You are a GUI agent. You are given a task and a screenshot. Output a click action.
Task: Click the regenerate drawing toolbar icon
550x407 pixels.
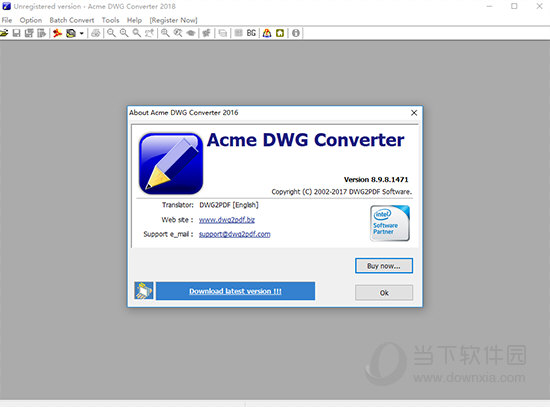click(x=207, y=33)
